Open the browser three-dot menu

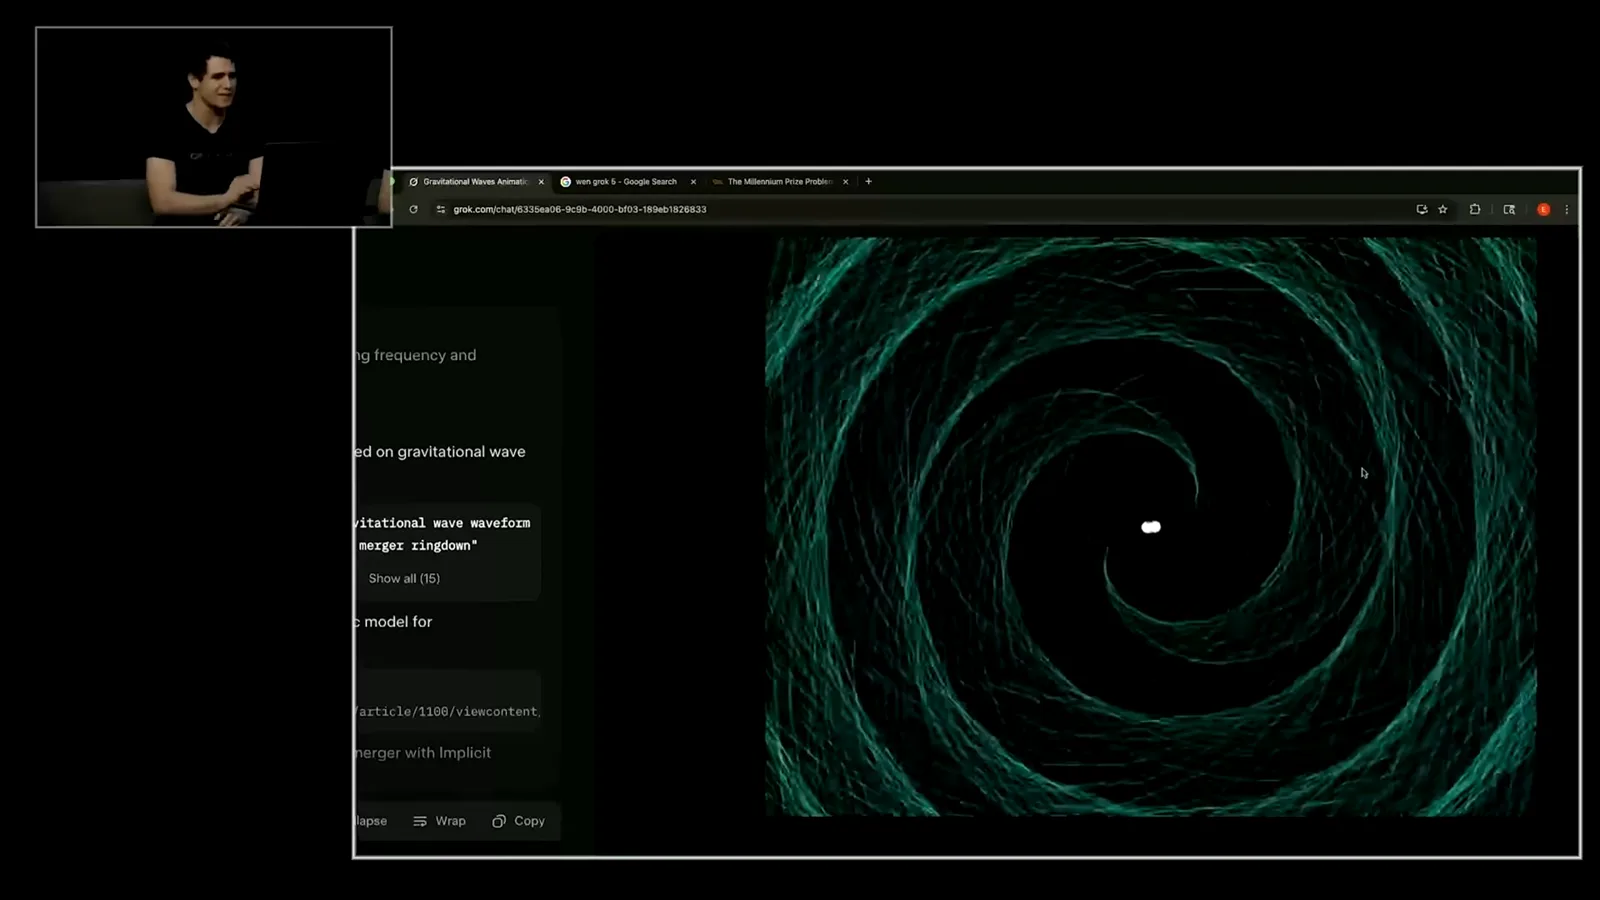click(x=1566, y=209)
